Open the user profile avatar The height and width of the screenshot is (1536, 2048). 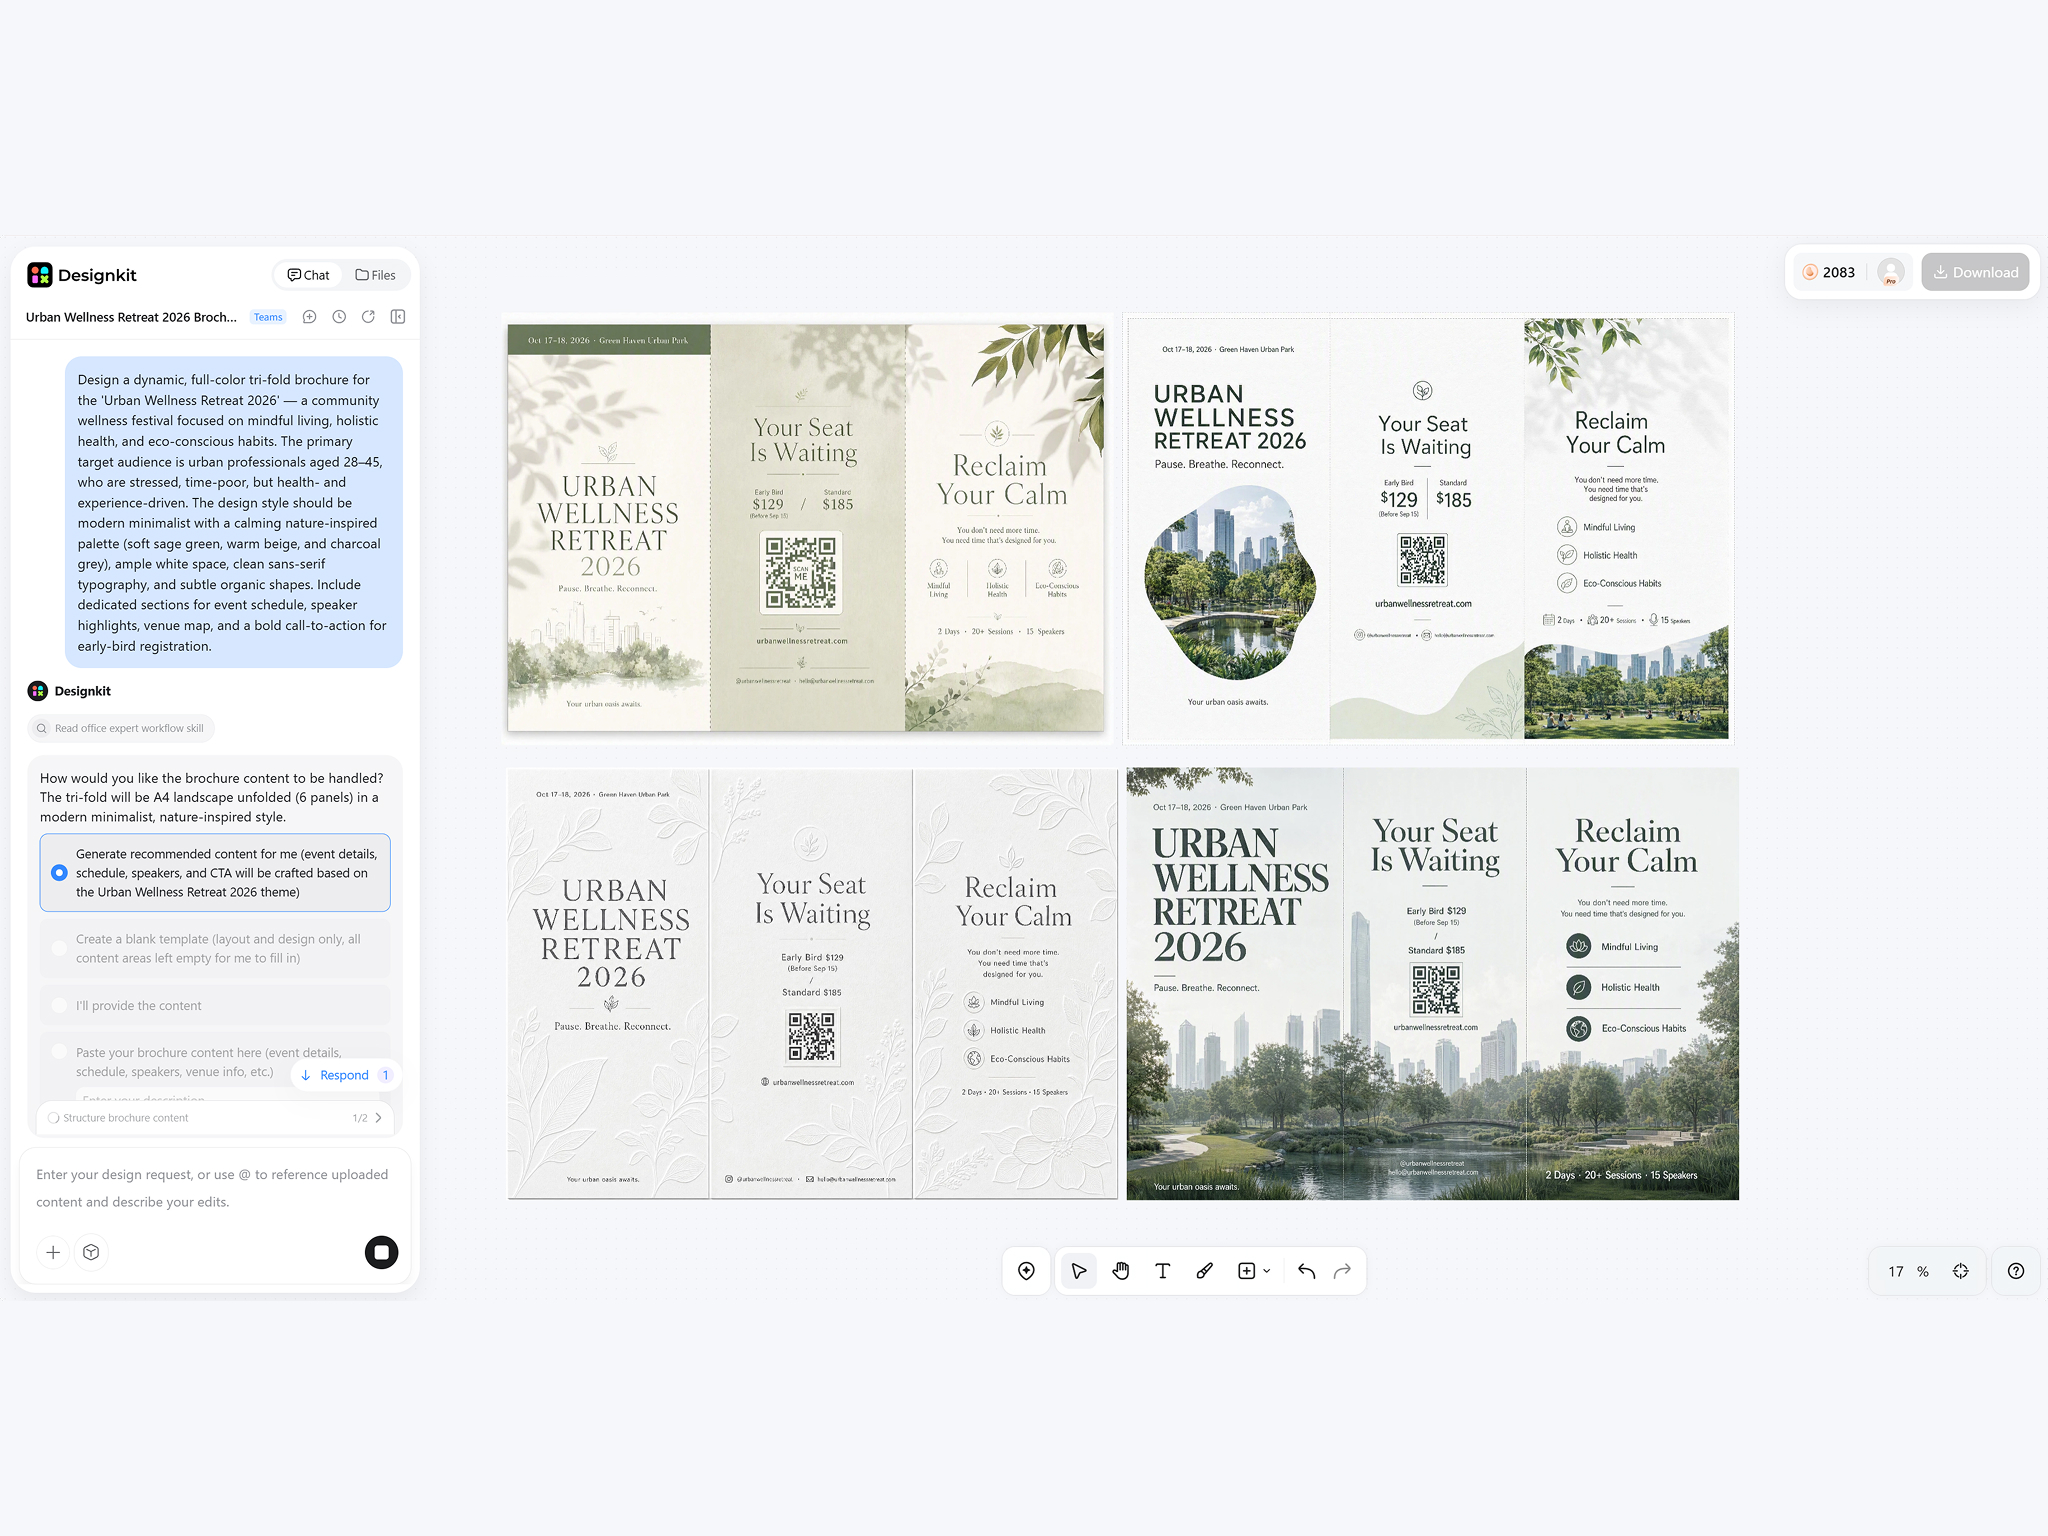tap(1890, 272)
